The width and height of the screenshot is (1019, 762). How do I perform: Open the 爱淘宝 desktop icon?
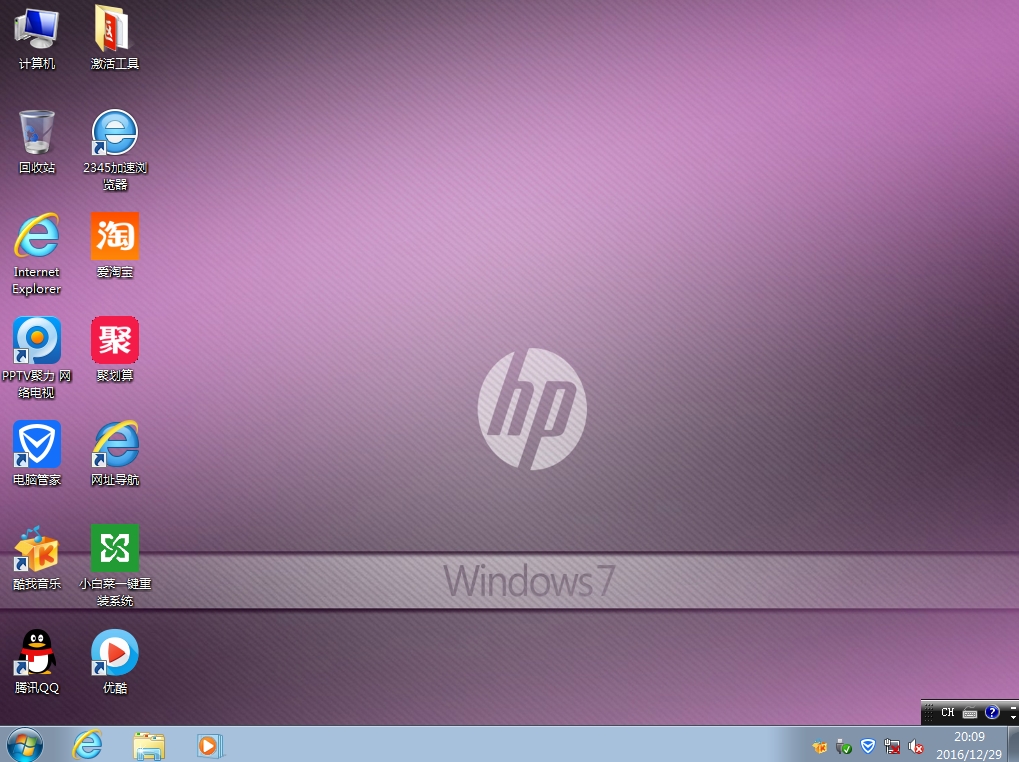[114, 246]
